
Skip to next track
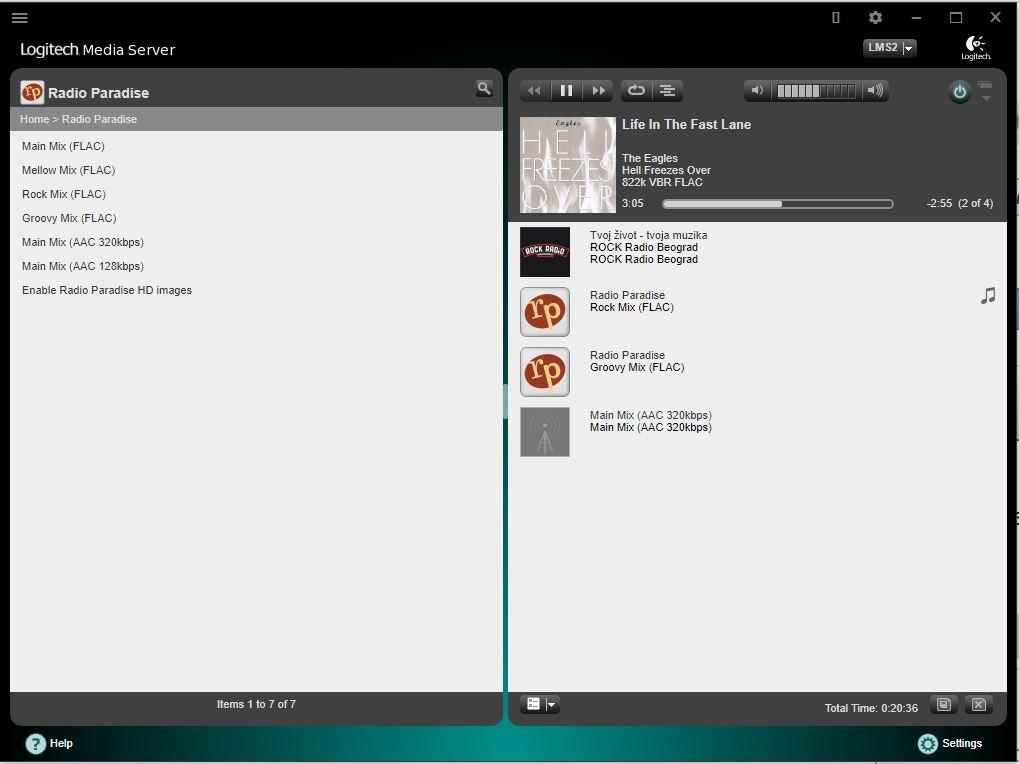click(598, 91)
